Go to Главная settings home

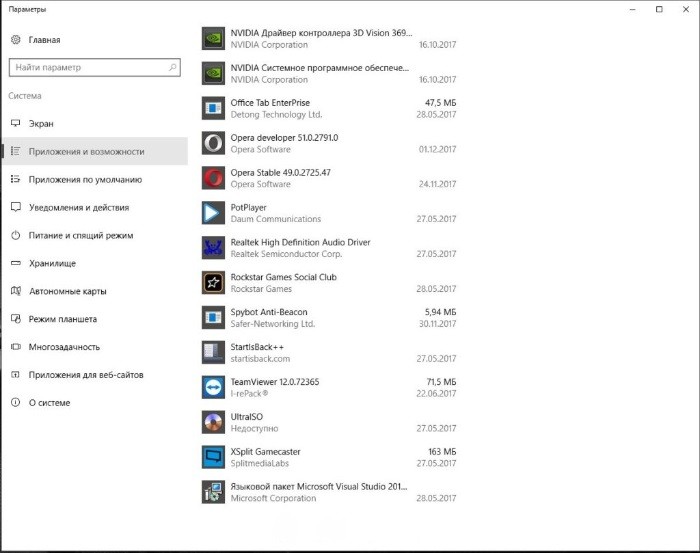(44, 40)
